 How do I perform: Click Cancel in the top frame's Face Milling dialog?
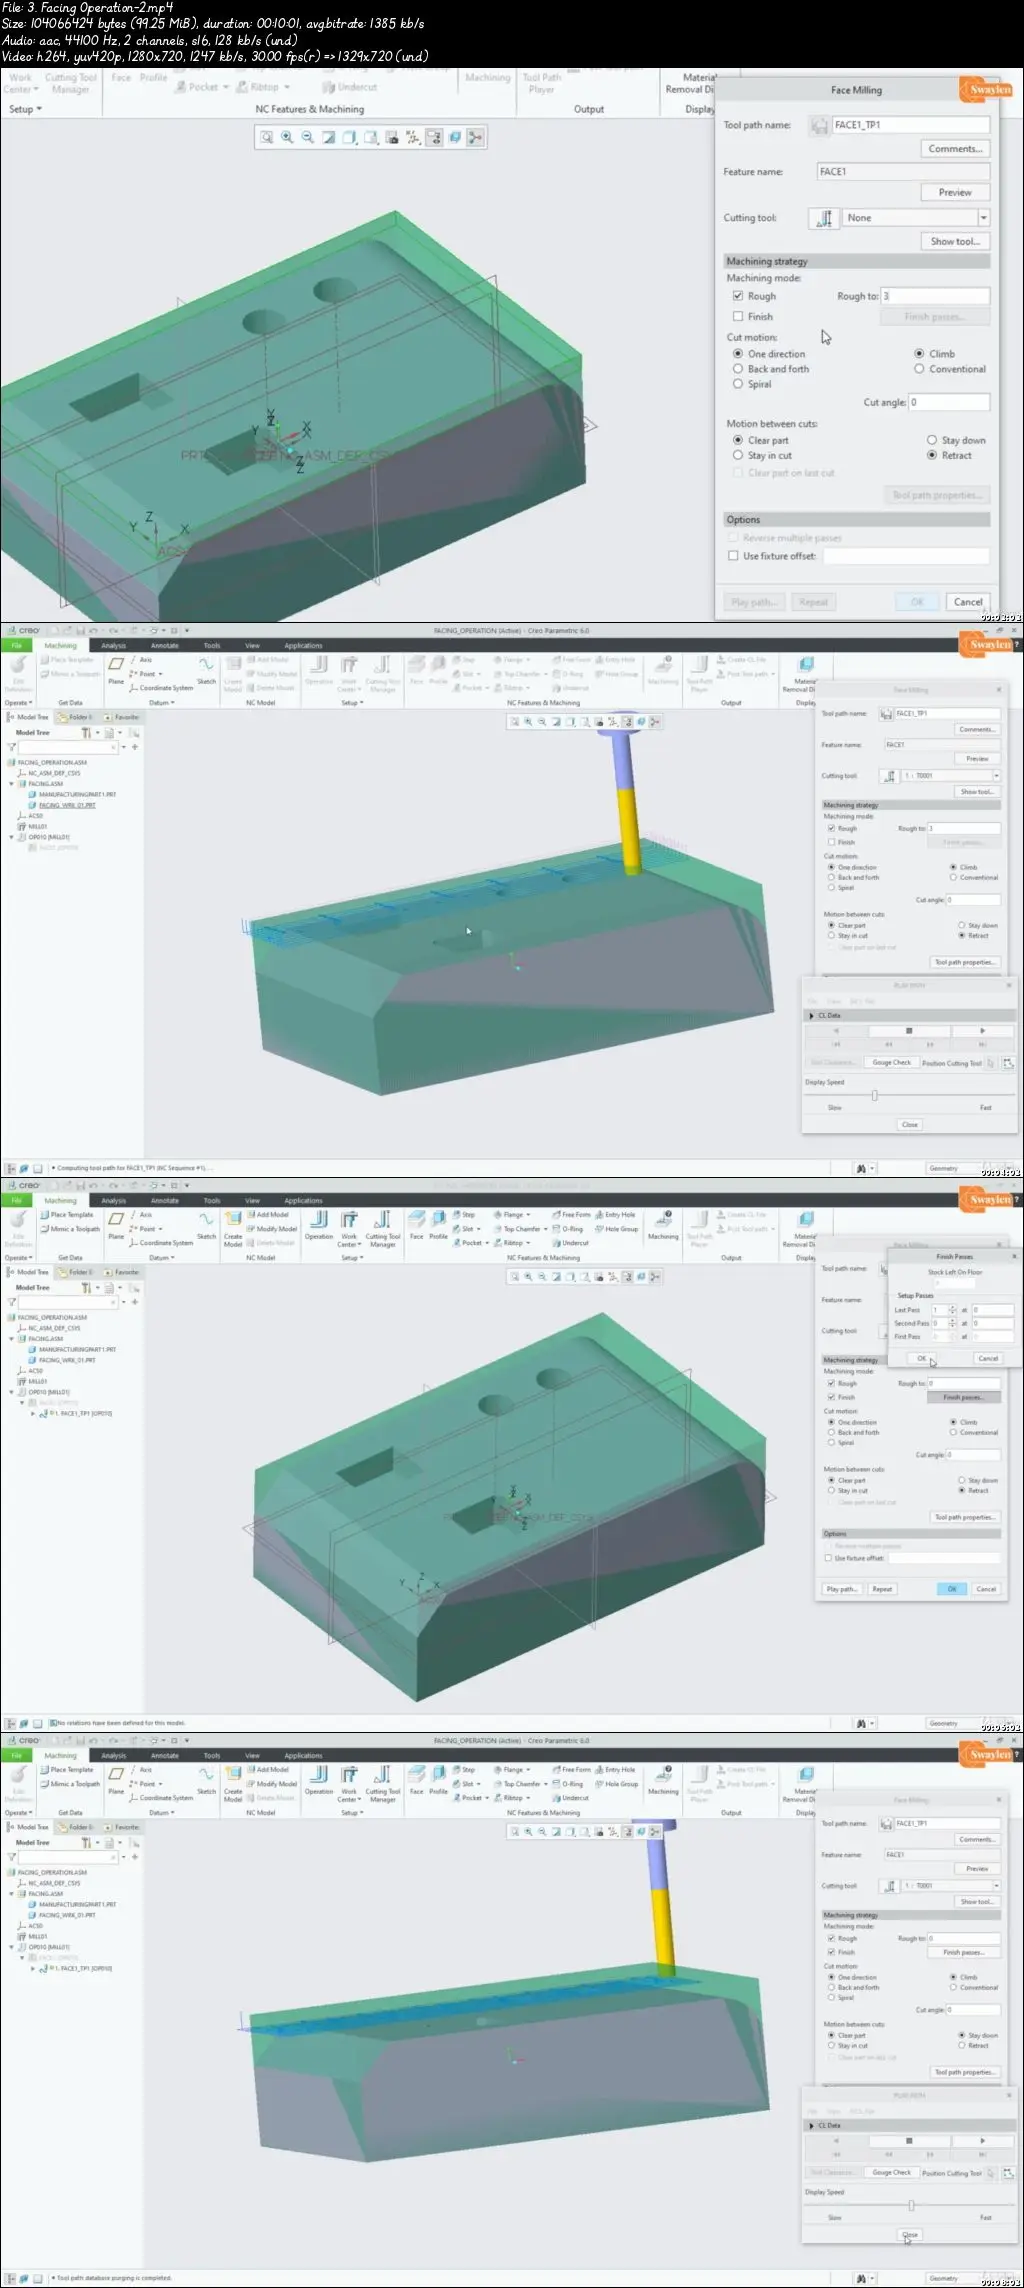tap(967, 602)
